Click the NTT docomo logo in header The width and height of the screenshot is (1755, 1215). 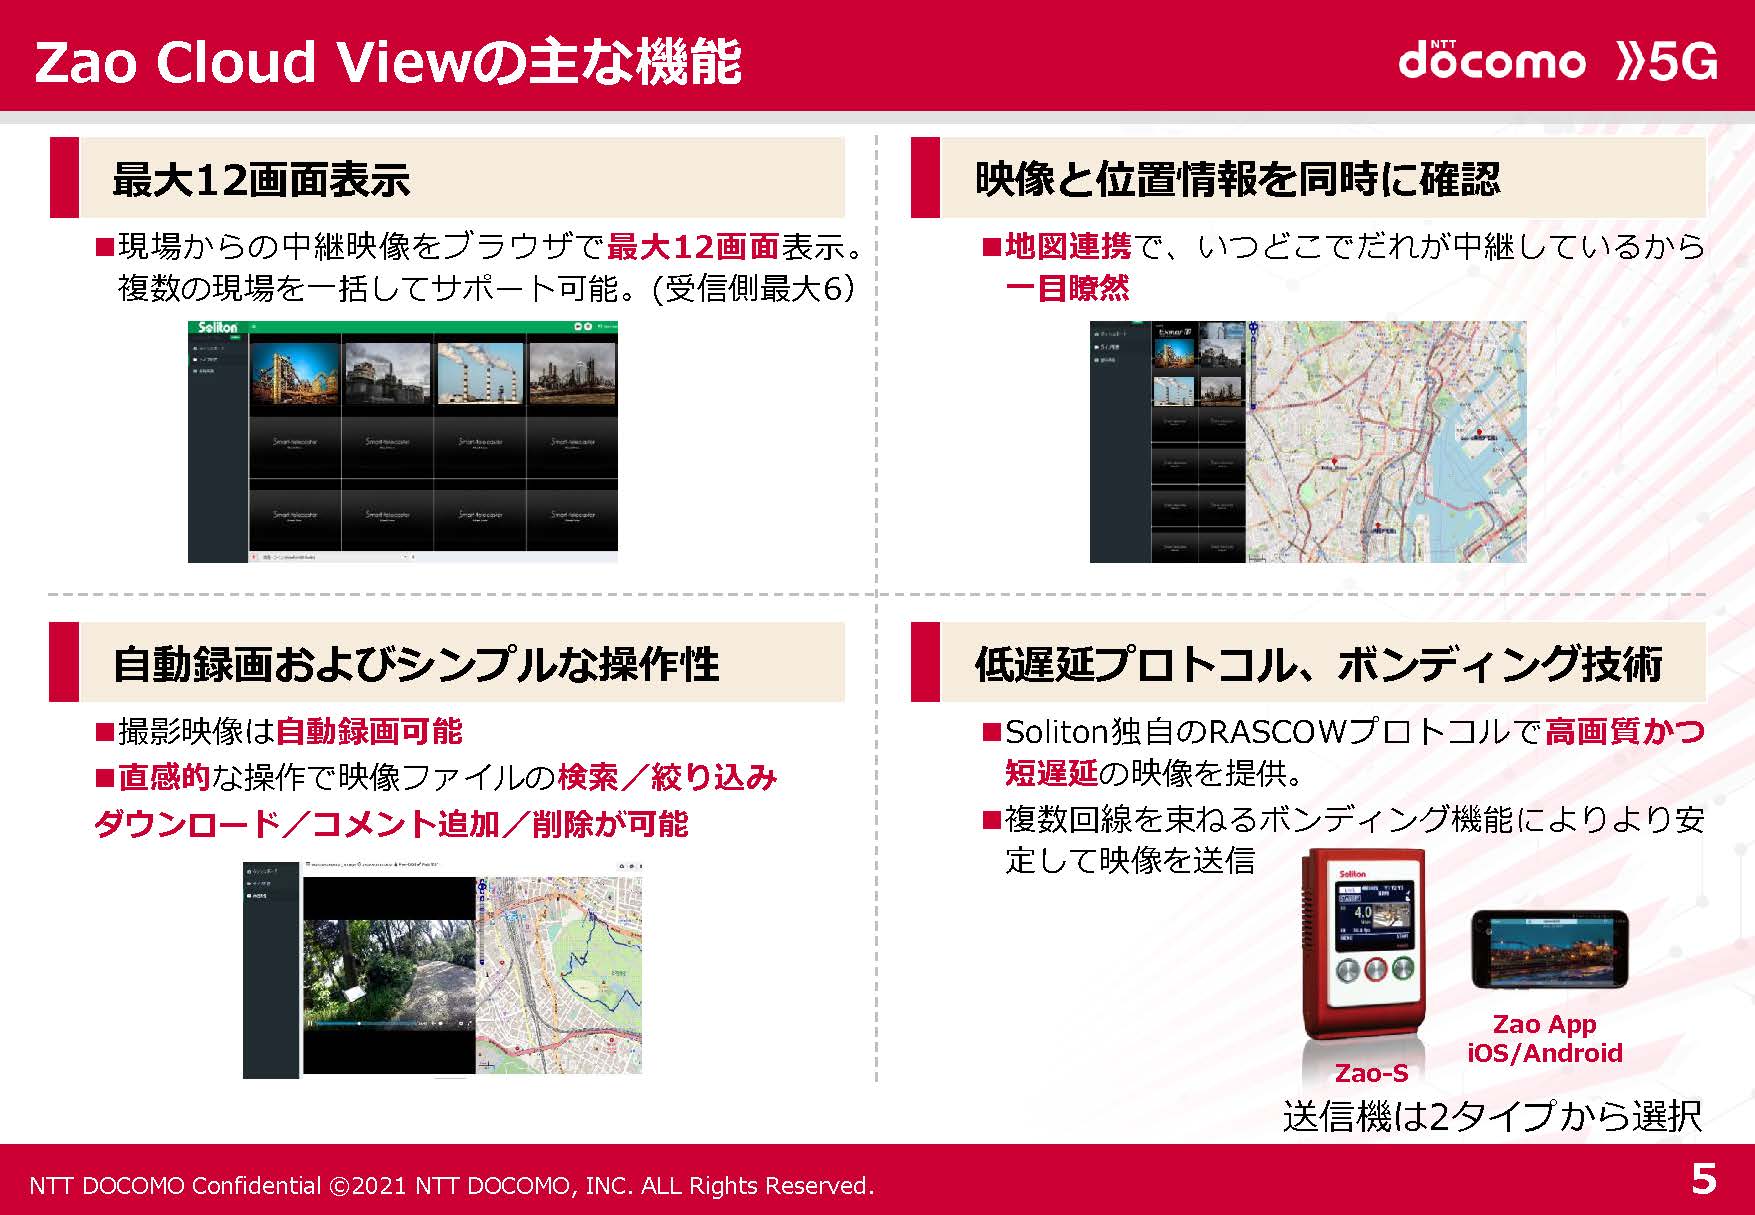click(1491, 60)
